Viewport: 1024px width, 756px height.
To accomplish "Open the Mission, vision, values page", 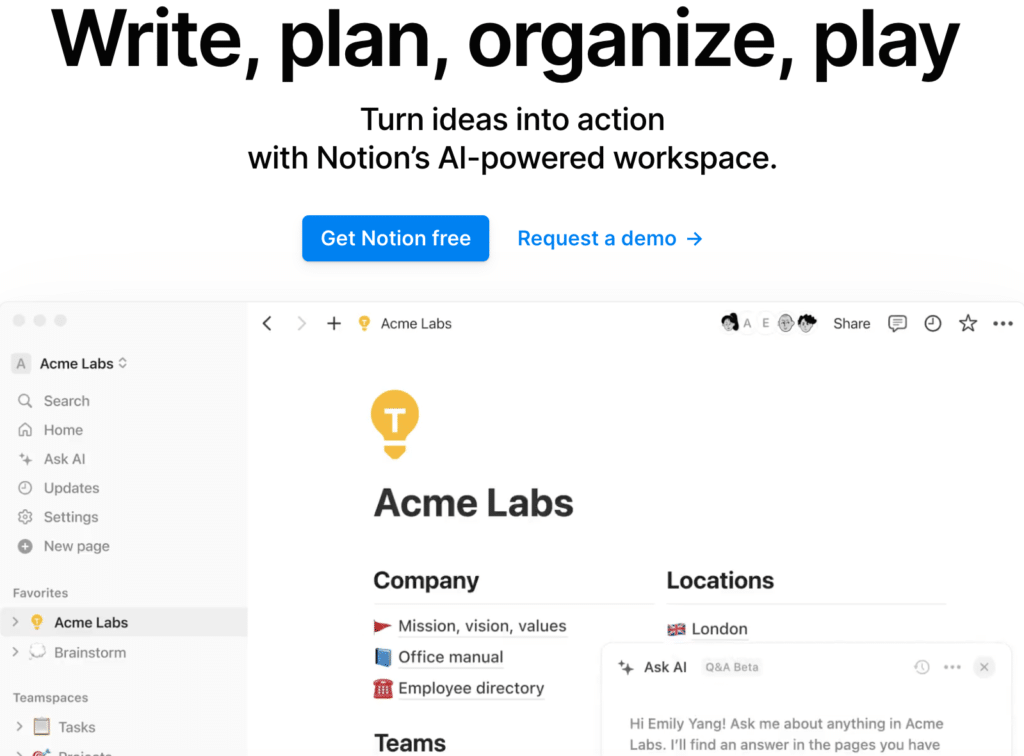I will click(x=482, y=626).
